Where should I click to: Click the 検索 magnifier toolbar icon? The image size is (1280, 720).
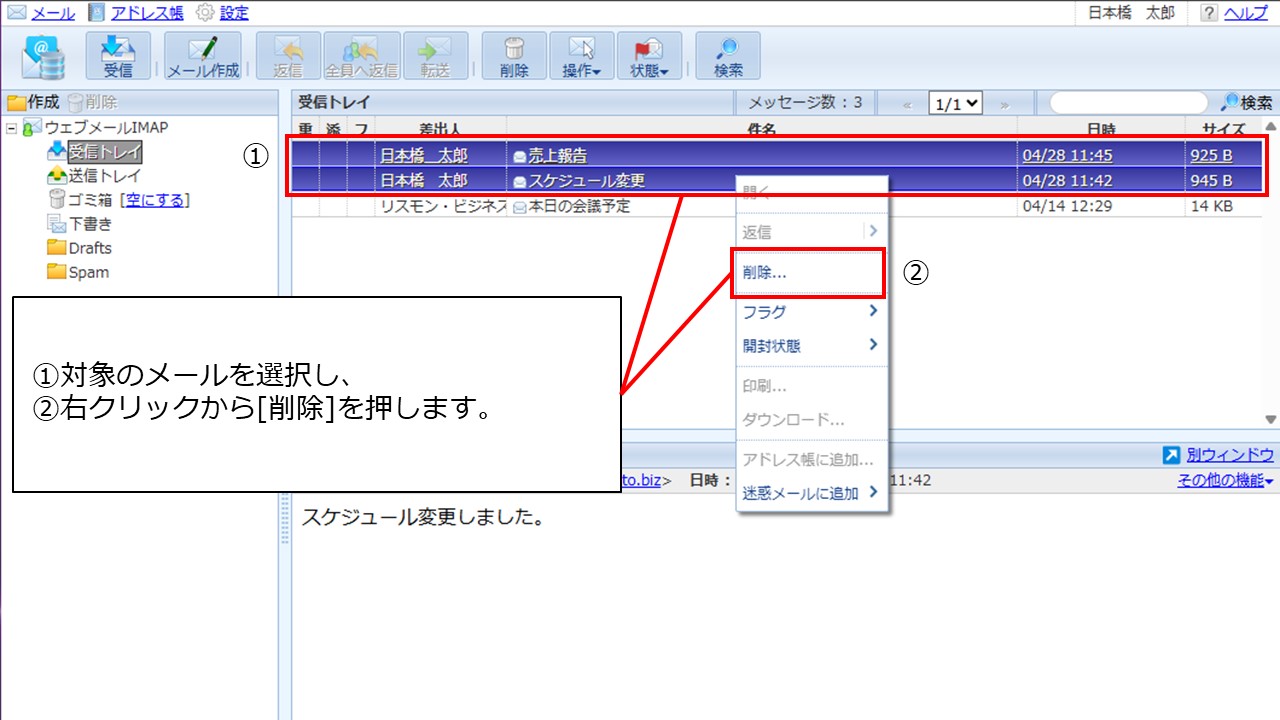(728, 56)
